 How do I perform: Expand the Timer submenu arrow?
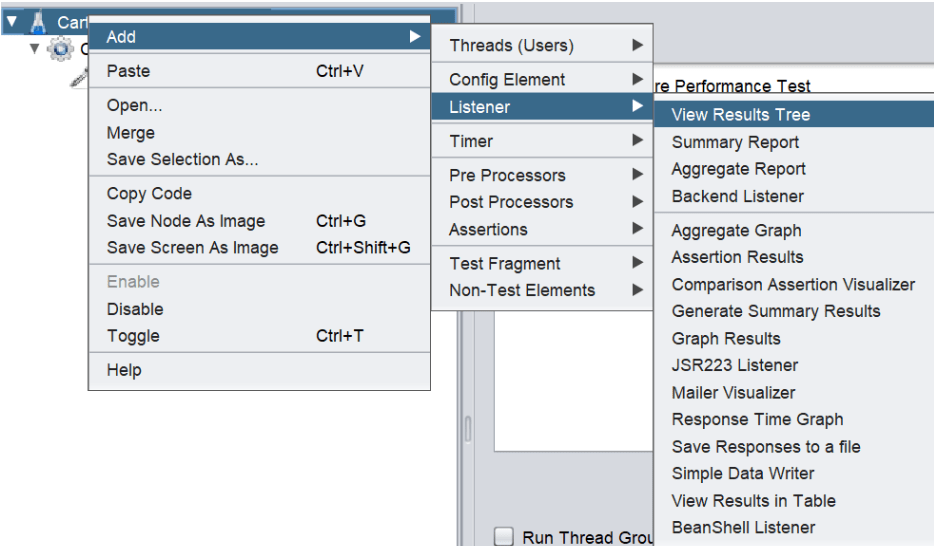(637, 141)
